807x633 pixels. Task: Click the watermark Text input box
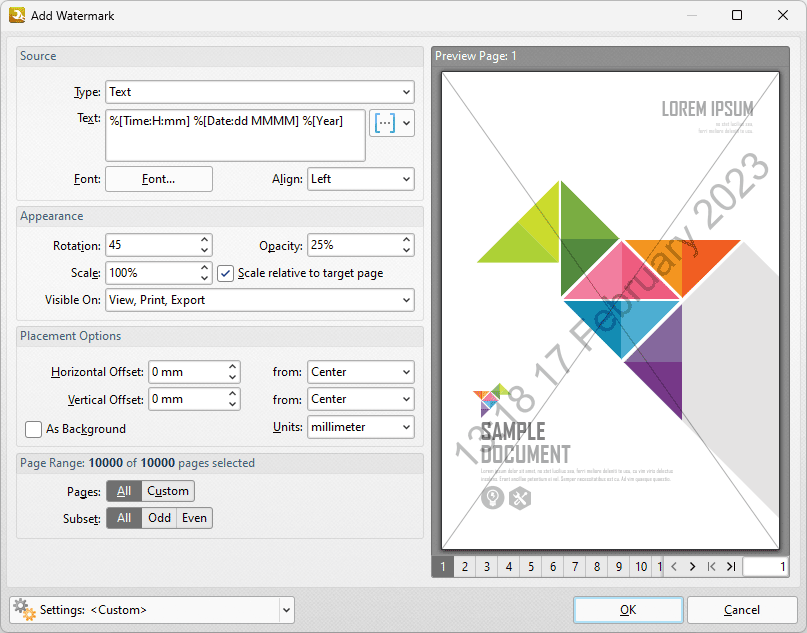pos(235,135)
